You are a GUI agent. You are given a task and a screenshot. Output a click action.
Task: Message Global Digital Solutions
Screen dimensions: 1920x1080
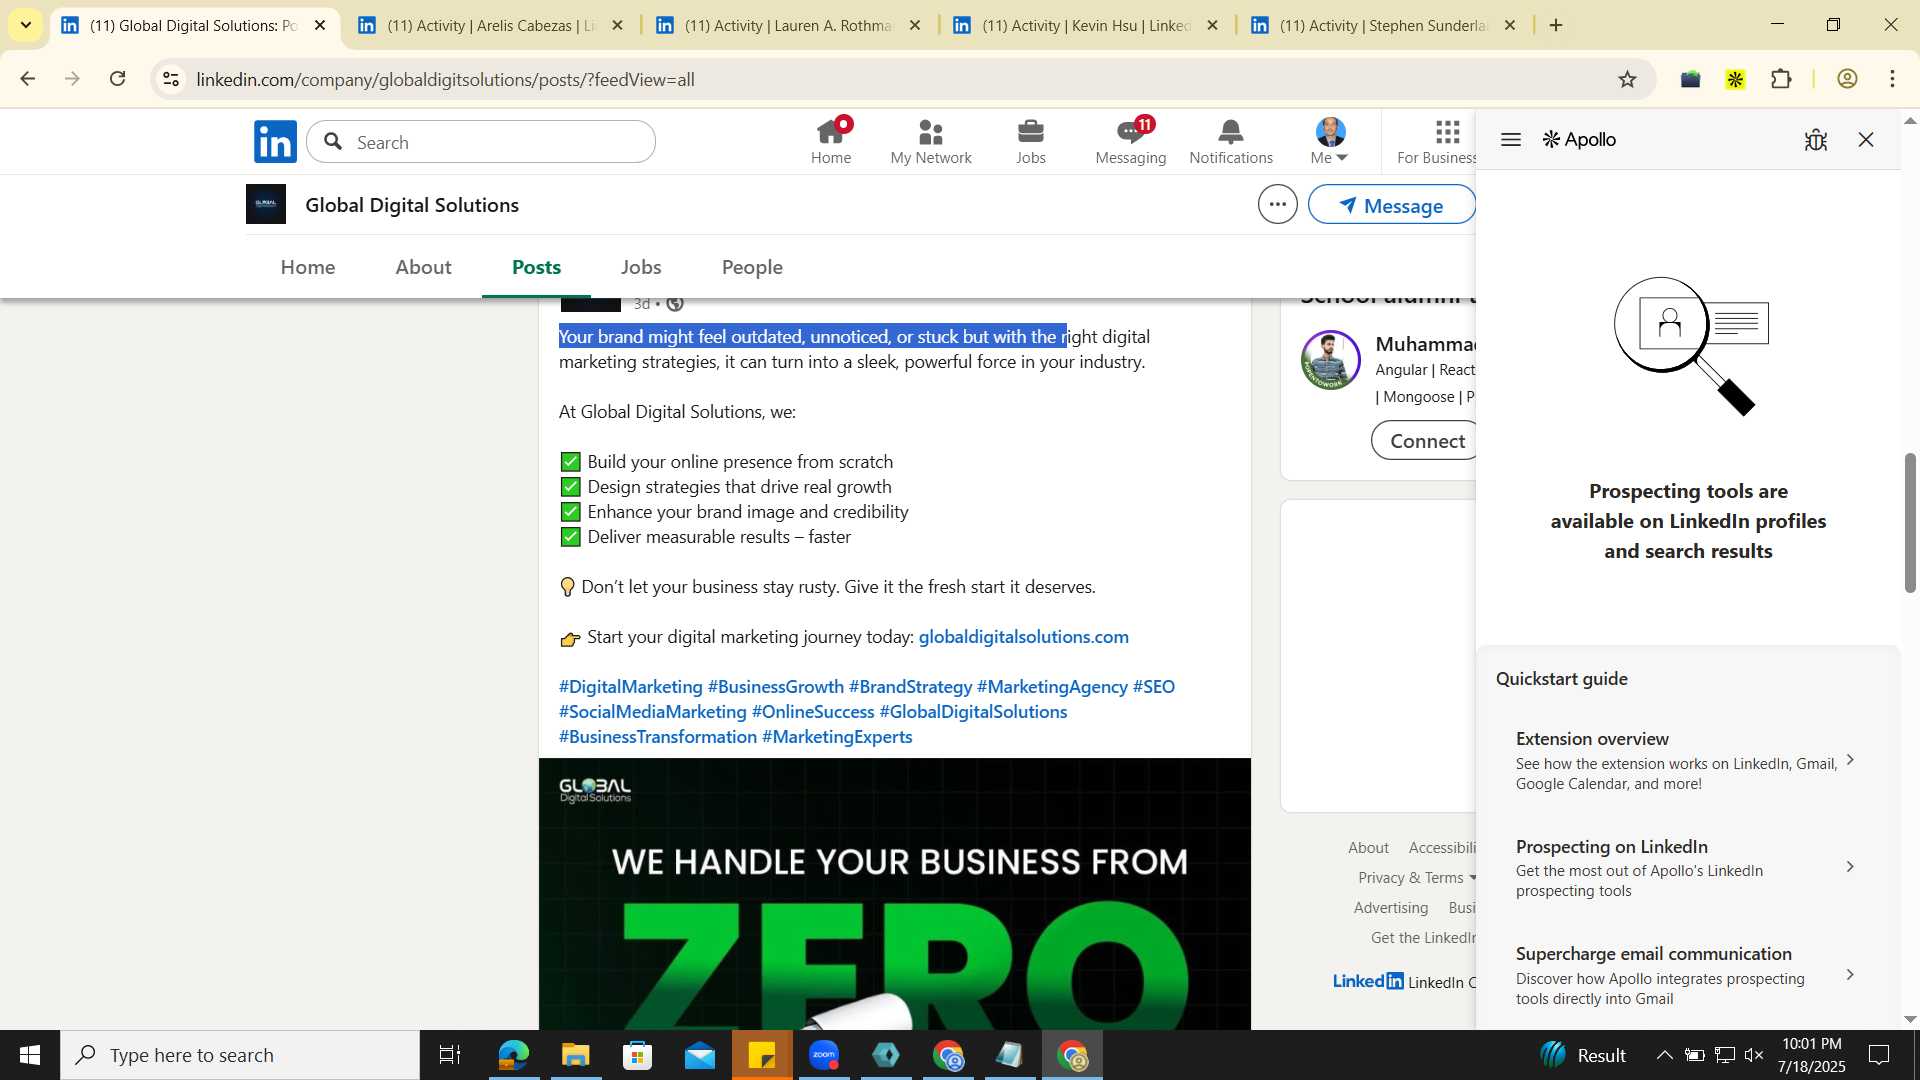coord(1392,205)
